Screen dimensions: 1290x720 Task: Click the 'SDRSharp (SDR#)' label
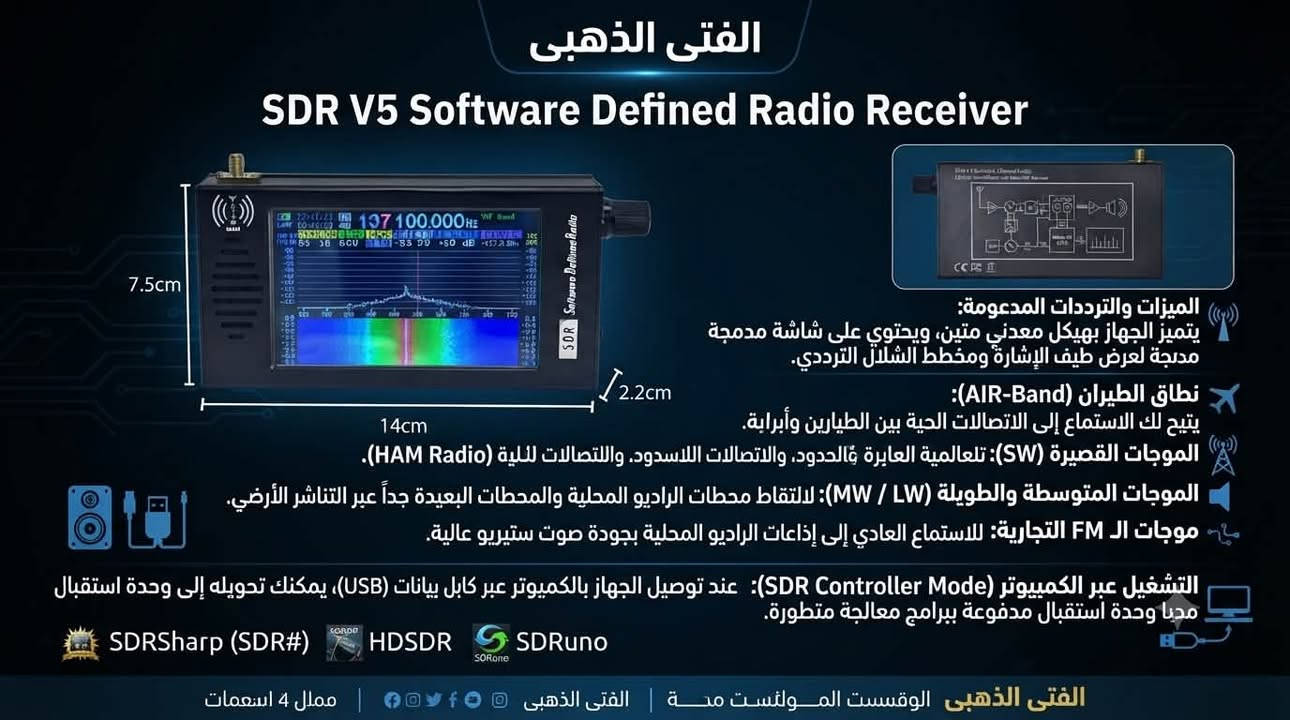point(209,642)
